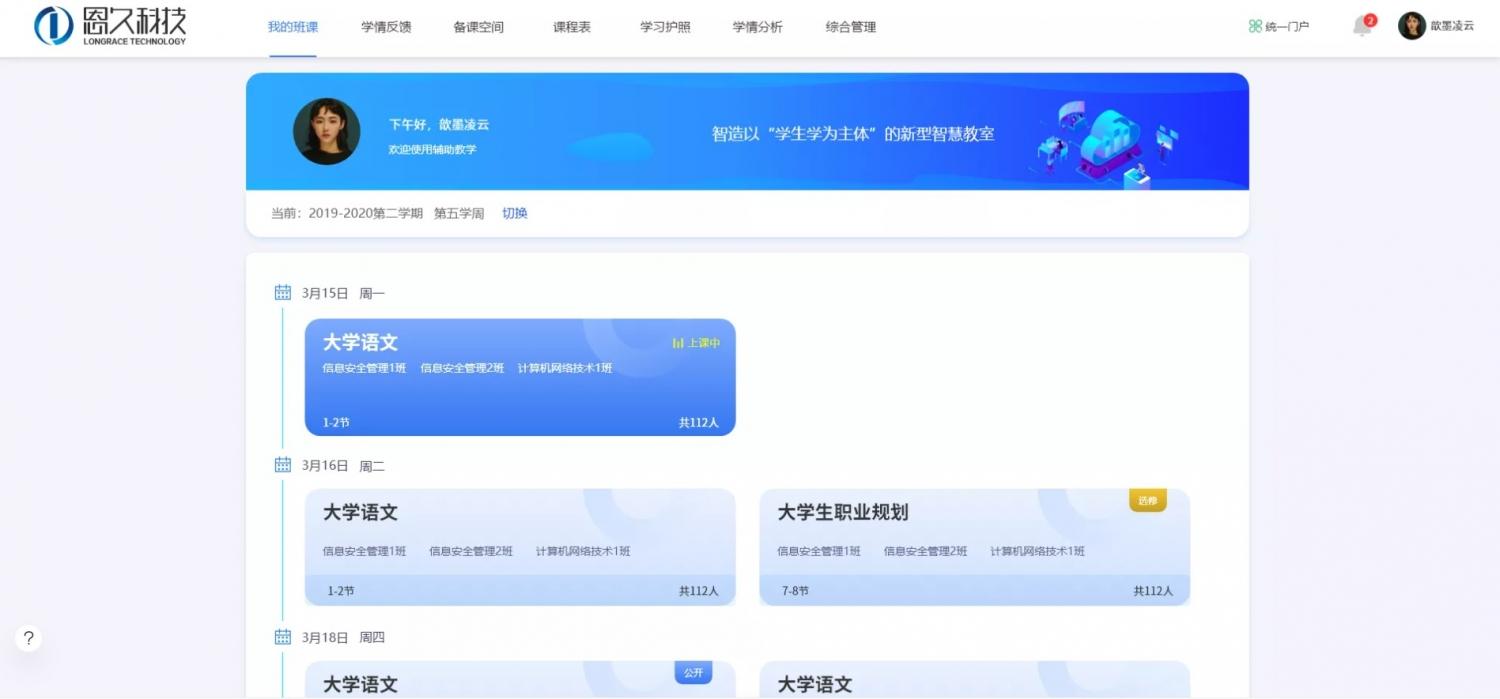Open 大学语文 class card on 3月15日
Viewport: 1500px width, 699px height.
pyautogui.click(x=520, y=377)
